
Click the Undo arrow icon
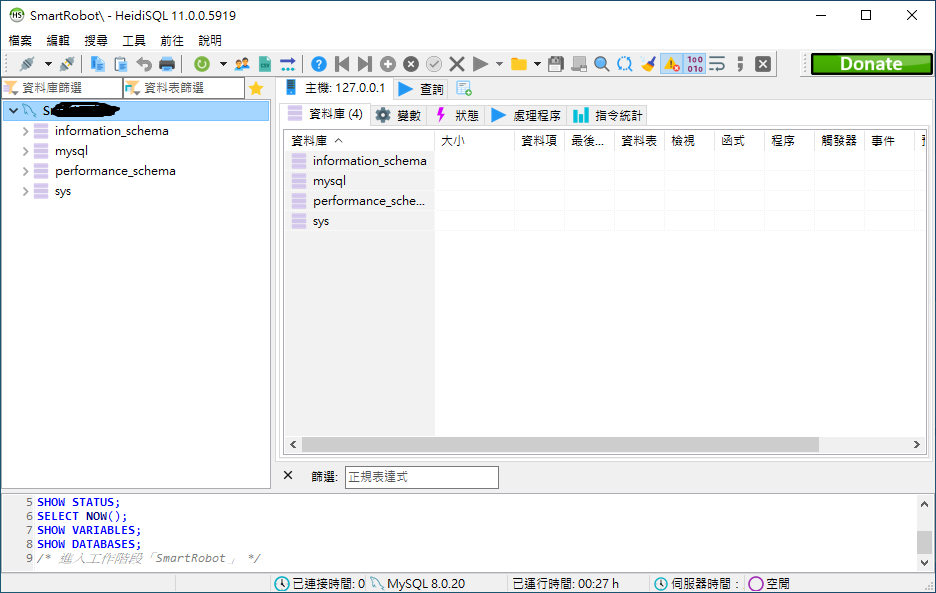coord(144,64)
